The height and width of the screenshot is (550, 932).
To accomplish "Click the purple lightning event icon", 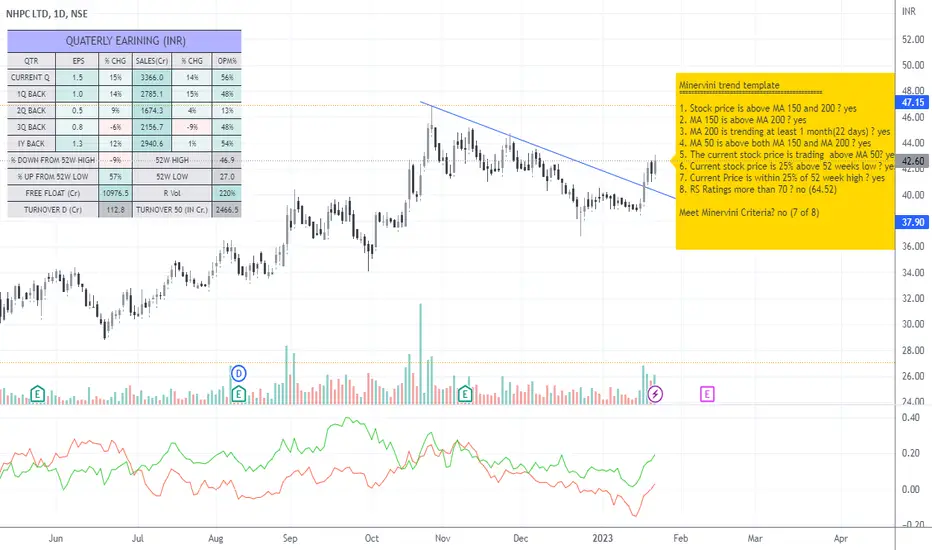I will (x=655, y=394).
